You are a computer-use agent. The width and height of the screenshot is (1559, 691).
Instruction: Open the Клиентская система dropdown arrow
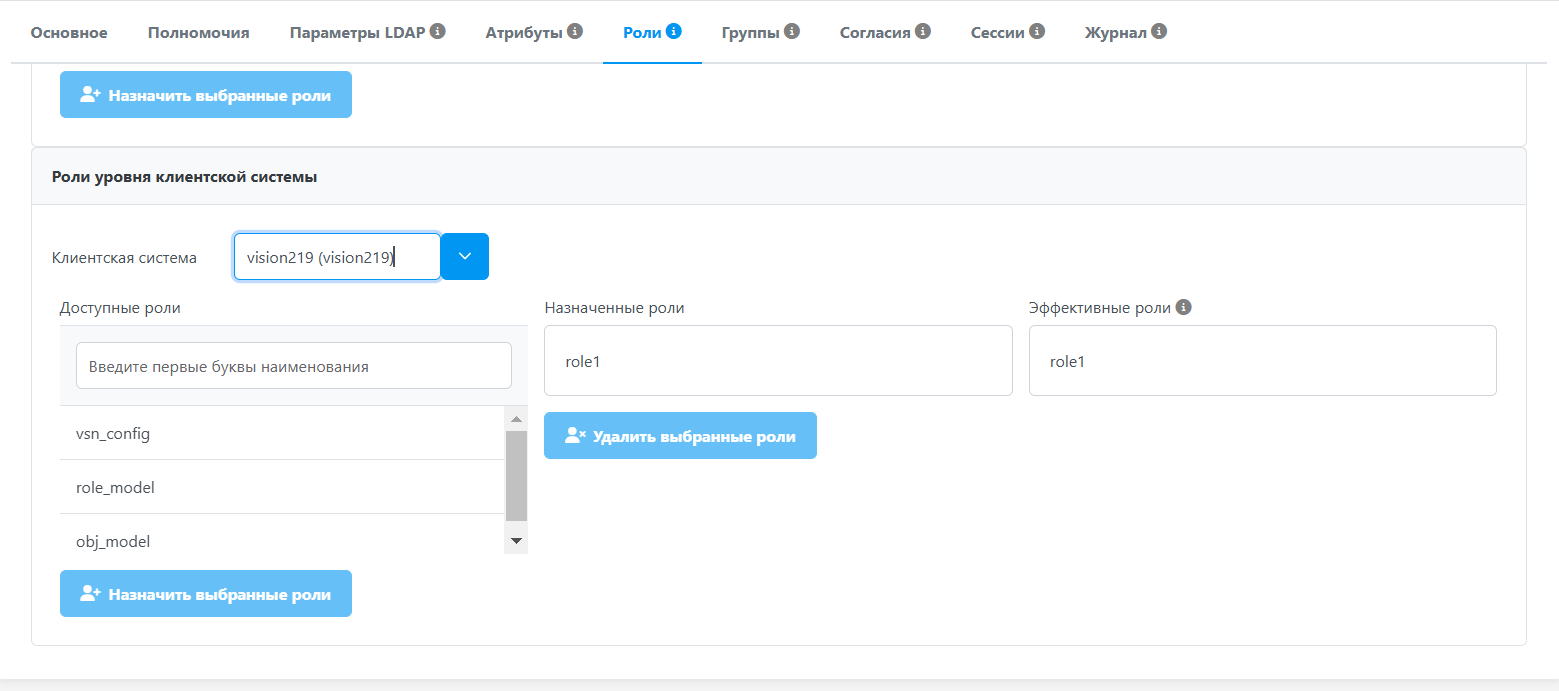465,257
